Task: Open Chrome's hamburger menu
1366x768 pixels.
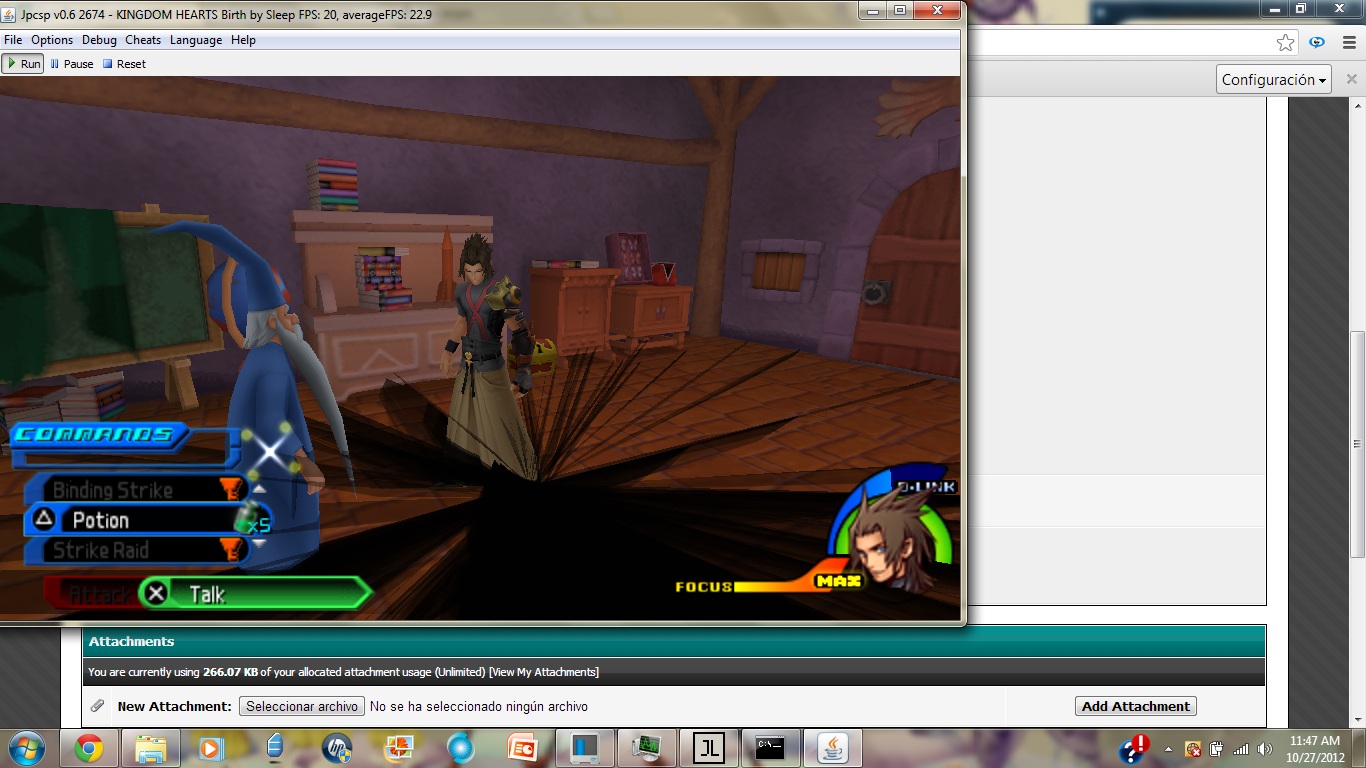Action: tap(1348, 42)
